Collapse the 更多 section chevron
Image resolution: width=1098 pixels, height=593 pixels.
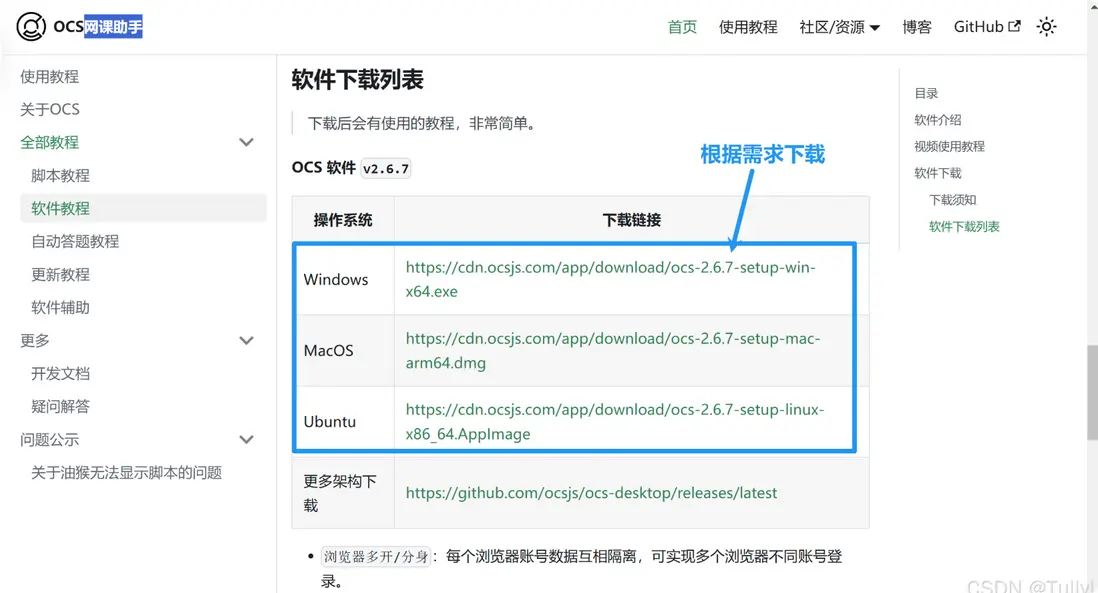pyautogui.click(x=246, y=340)
